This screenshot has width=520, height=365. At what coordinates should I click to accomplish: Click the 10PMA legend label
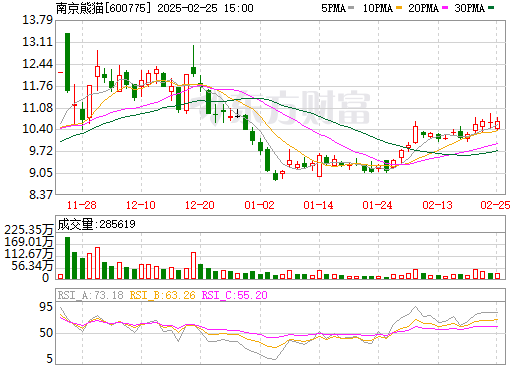click(378, 8)
